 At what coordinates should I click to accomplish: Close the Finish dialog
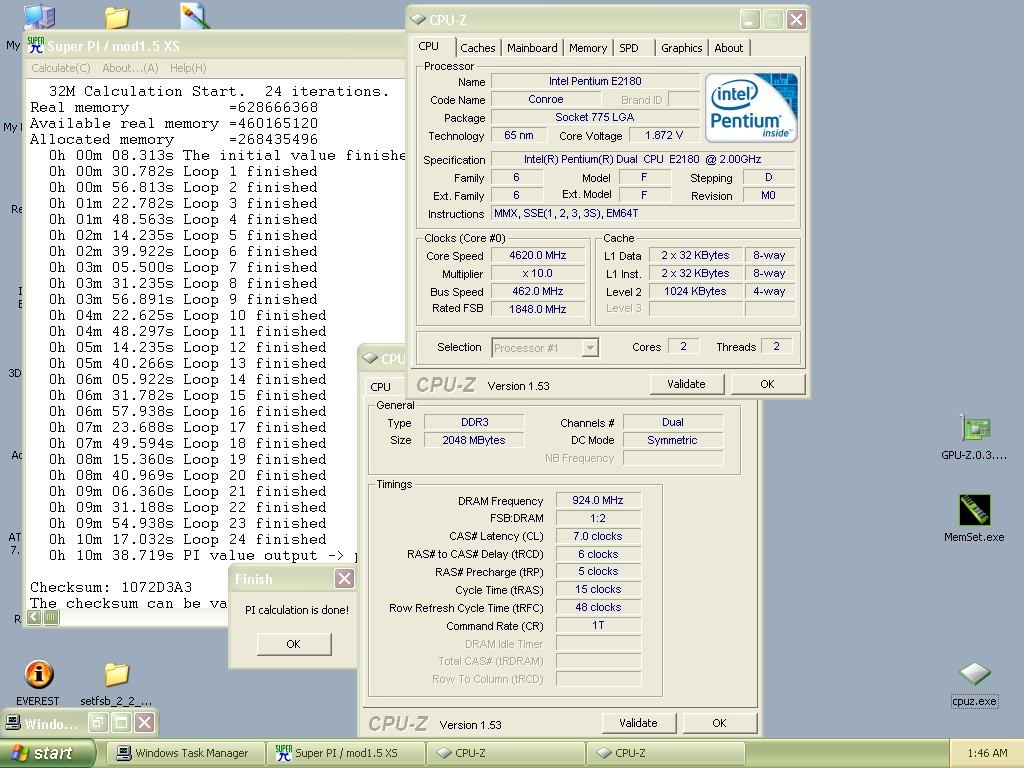(344, 578)
